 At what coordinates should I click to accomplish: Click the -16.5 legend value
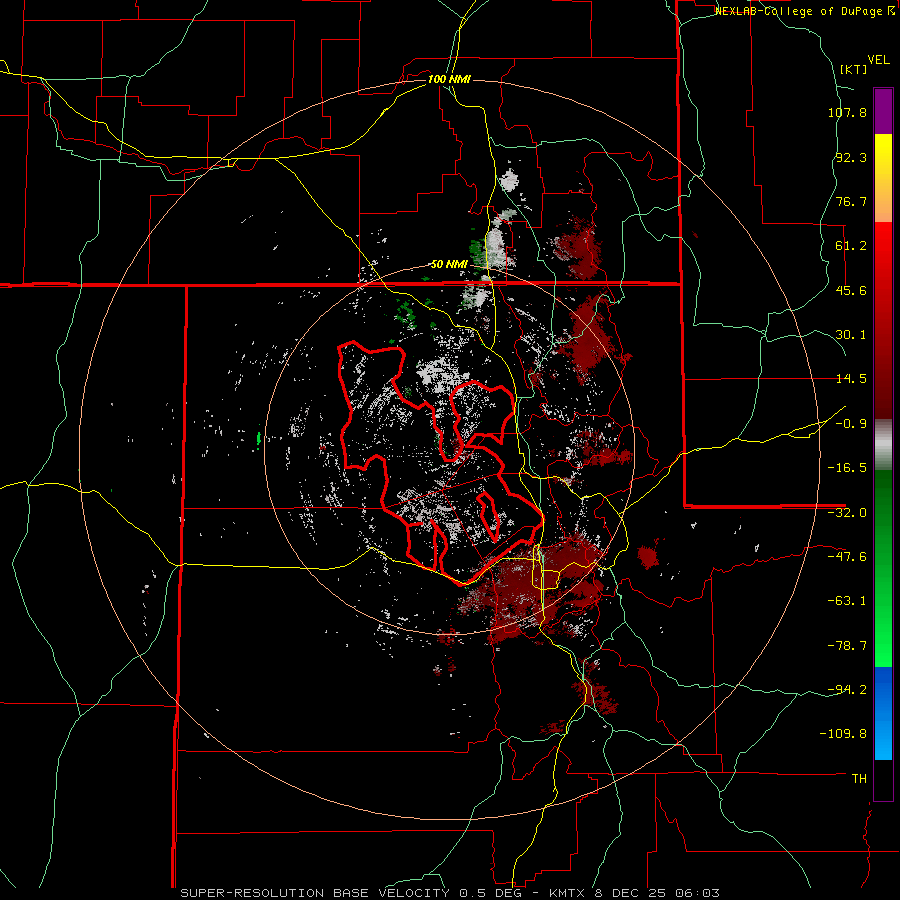tap(847, 468)
